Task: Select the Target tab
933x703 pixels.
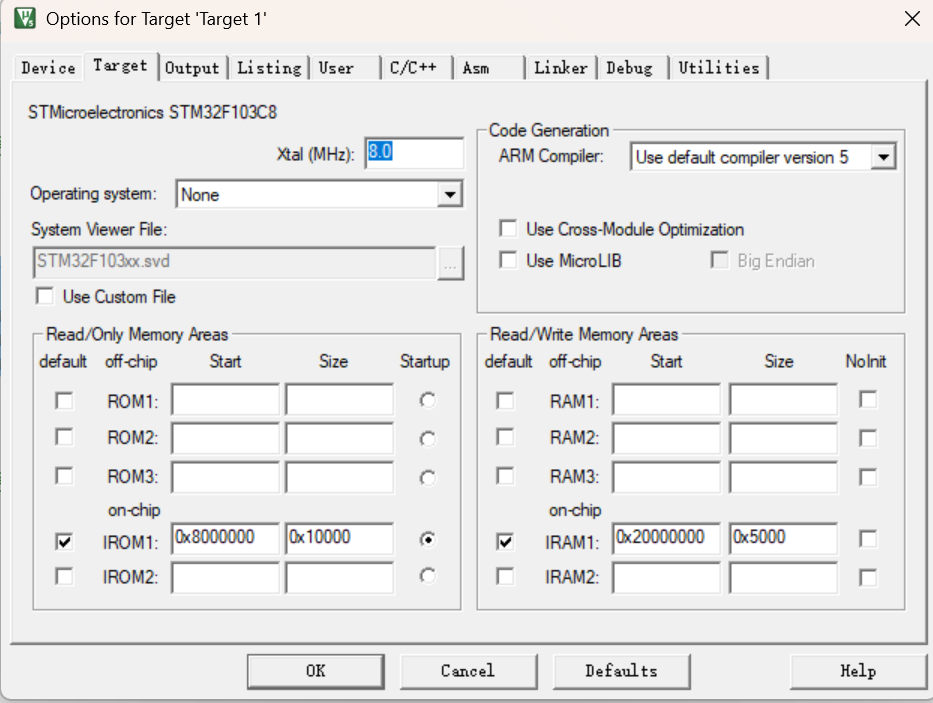Action: pos(120,65)
